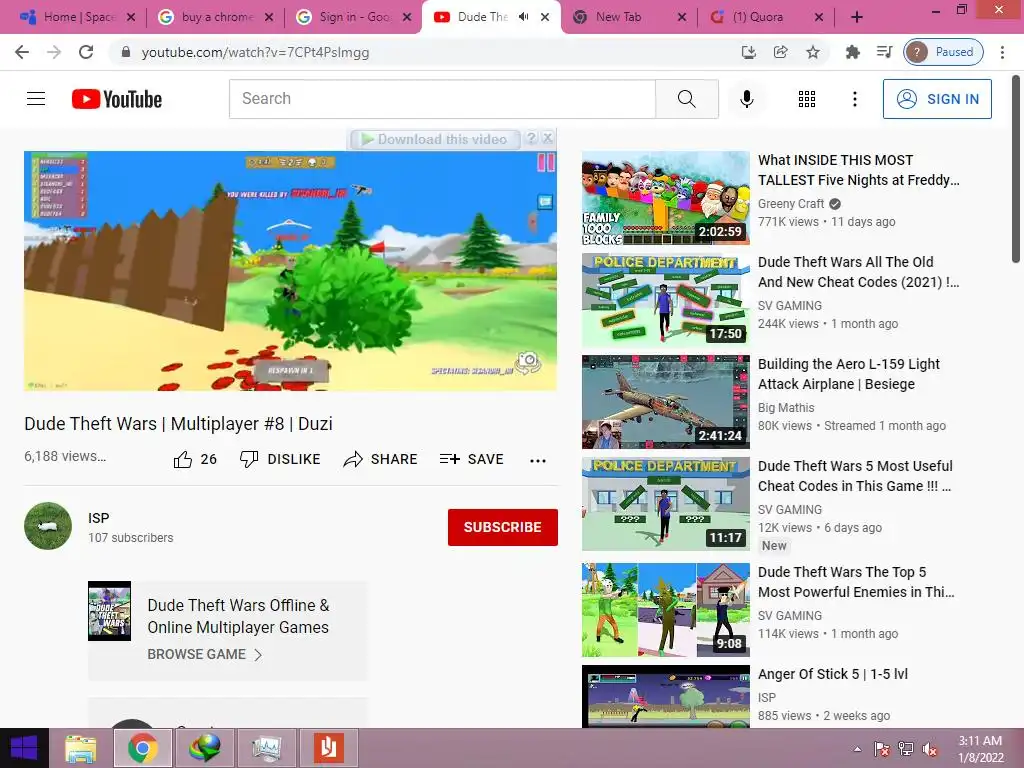
Task: Click the 6,188 views text
Action: coord(65,456)
